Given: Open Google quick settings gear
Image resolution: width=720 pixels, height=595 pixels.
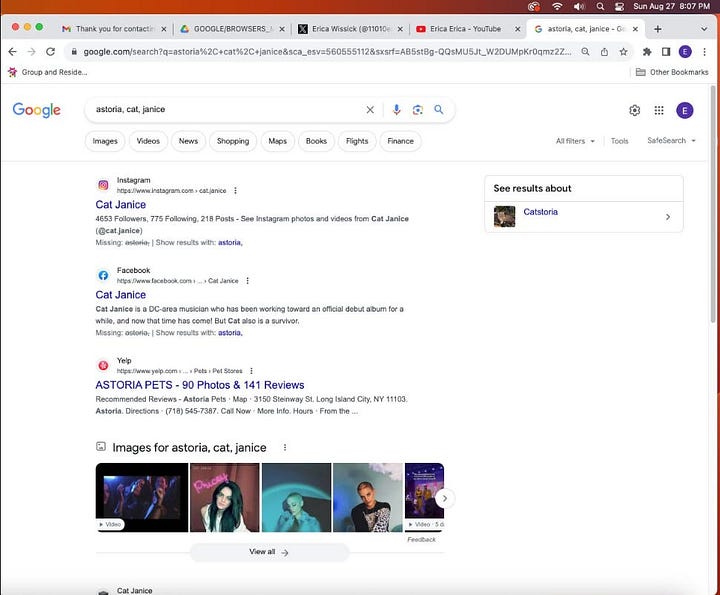Looking at the screenshot, I should [635, 110].
